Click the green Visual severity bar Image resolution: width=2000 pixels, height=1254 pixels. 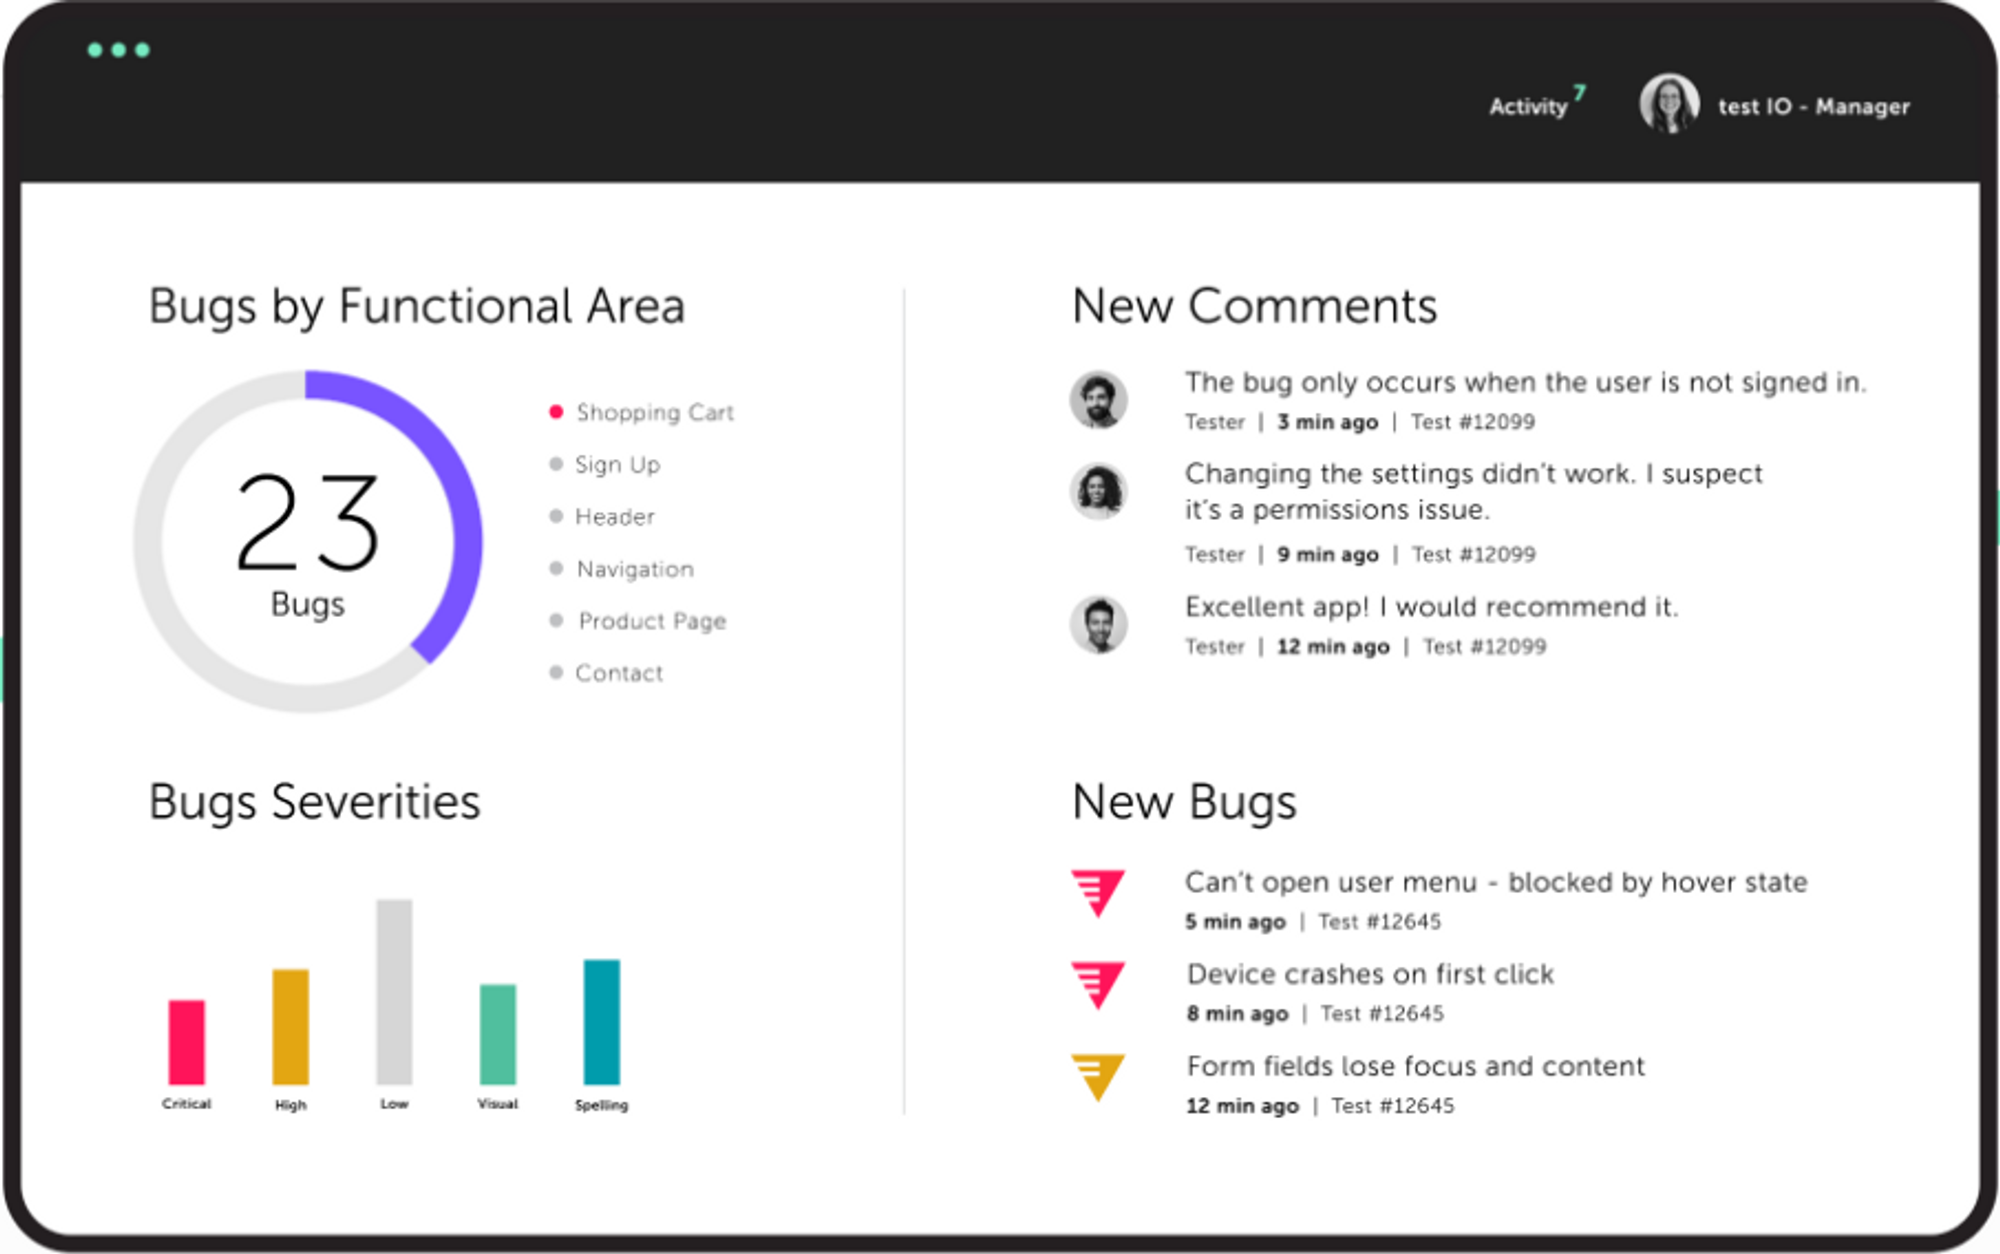498,1034
